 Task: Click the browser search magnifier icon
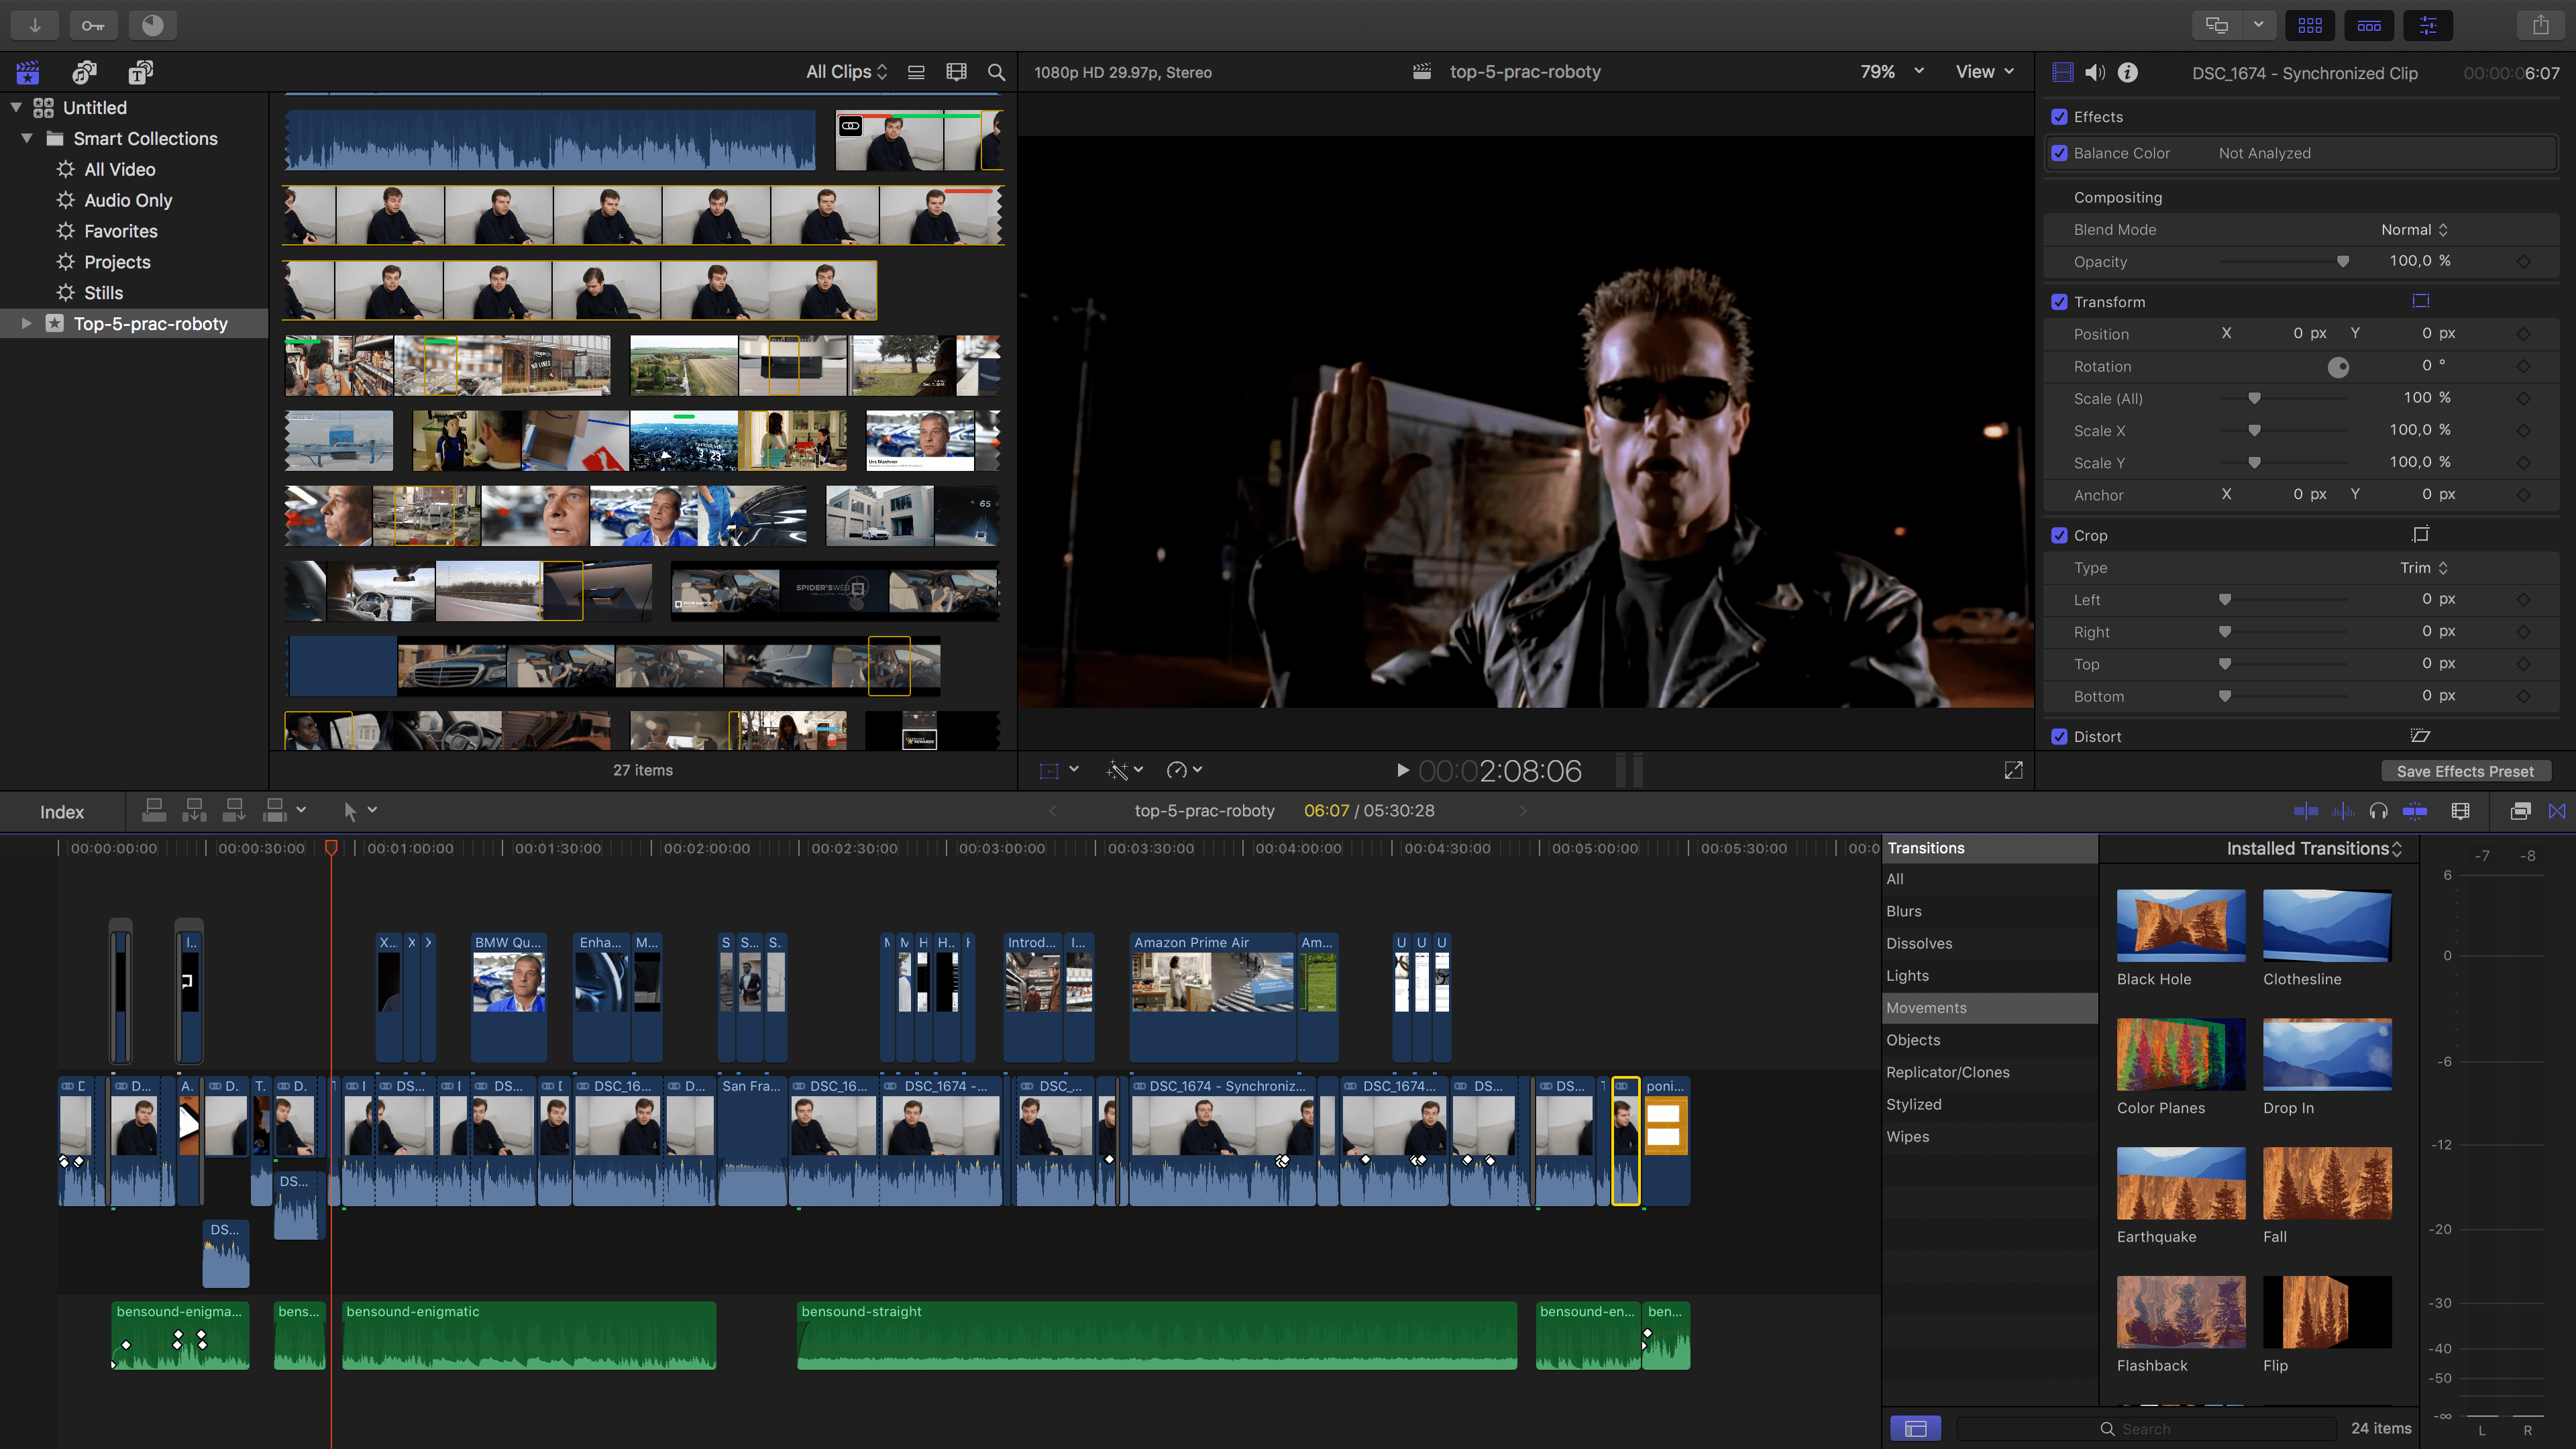click(x=996, y=72)
